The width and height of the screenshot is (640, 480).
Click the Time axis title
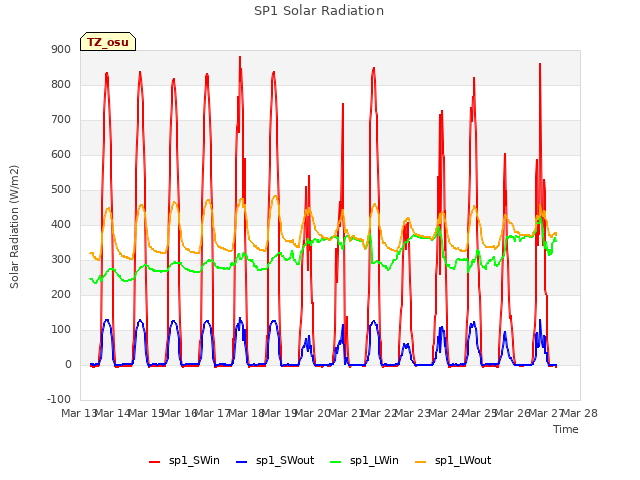[x=566, y=429]
